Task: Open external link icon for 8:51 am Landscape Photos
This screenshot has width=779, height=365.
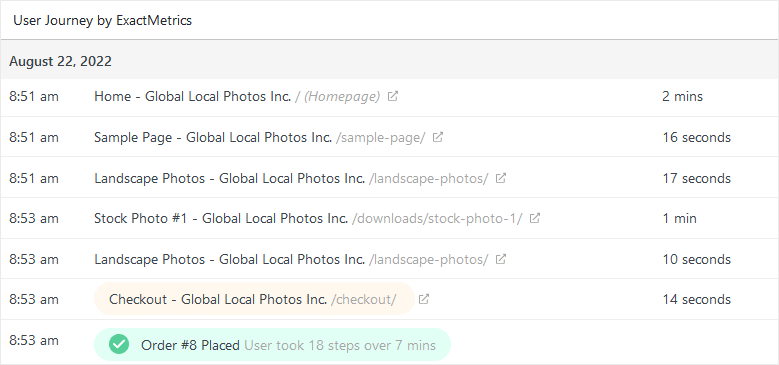Action: click(x=501, y=178)
